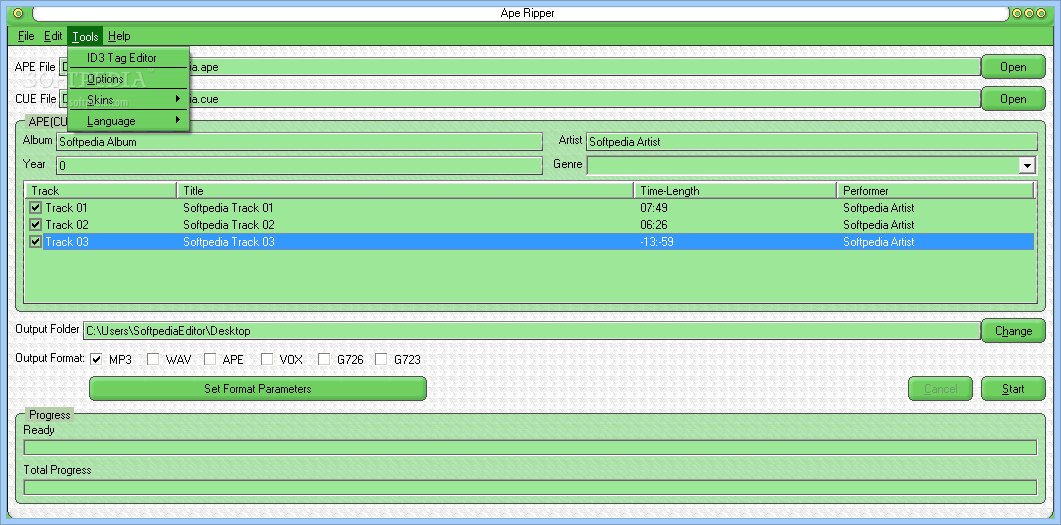The image size is (1061, 525).
Task: Uncheck Track 02 checkbox
Action: point(36,225)
